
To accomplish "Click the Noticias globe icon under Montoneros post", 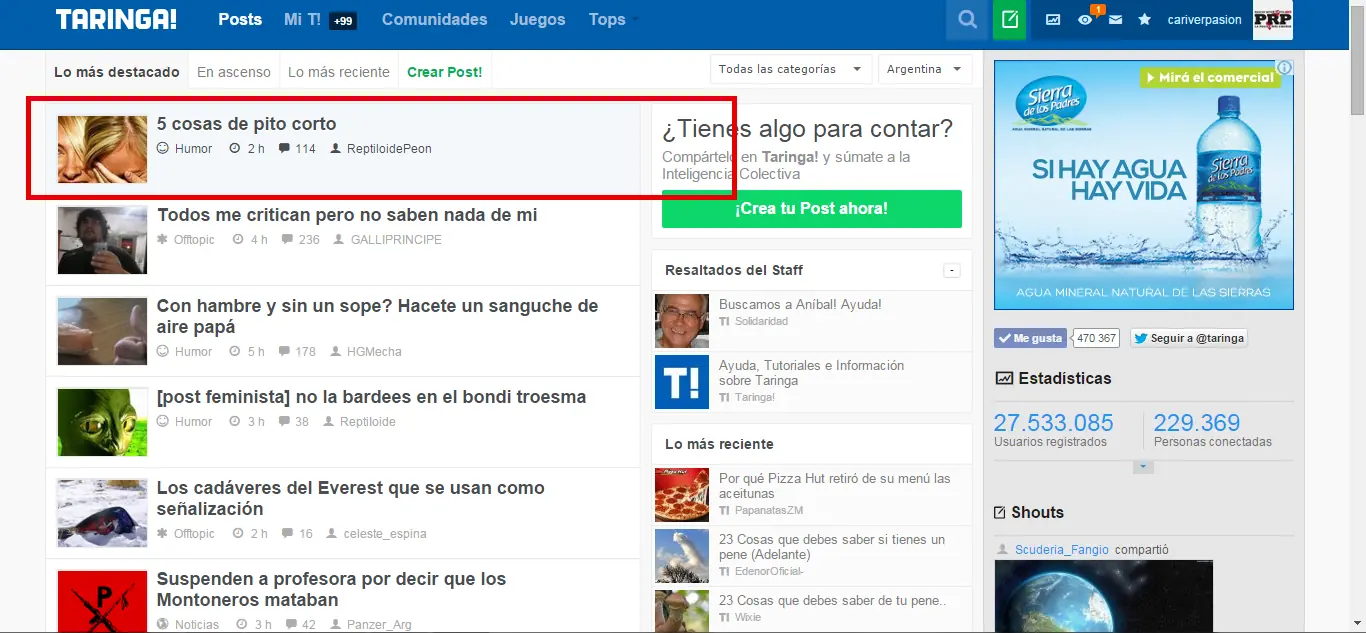I will (163, 624).
